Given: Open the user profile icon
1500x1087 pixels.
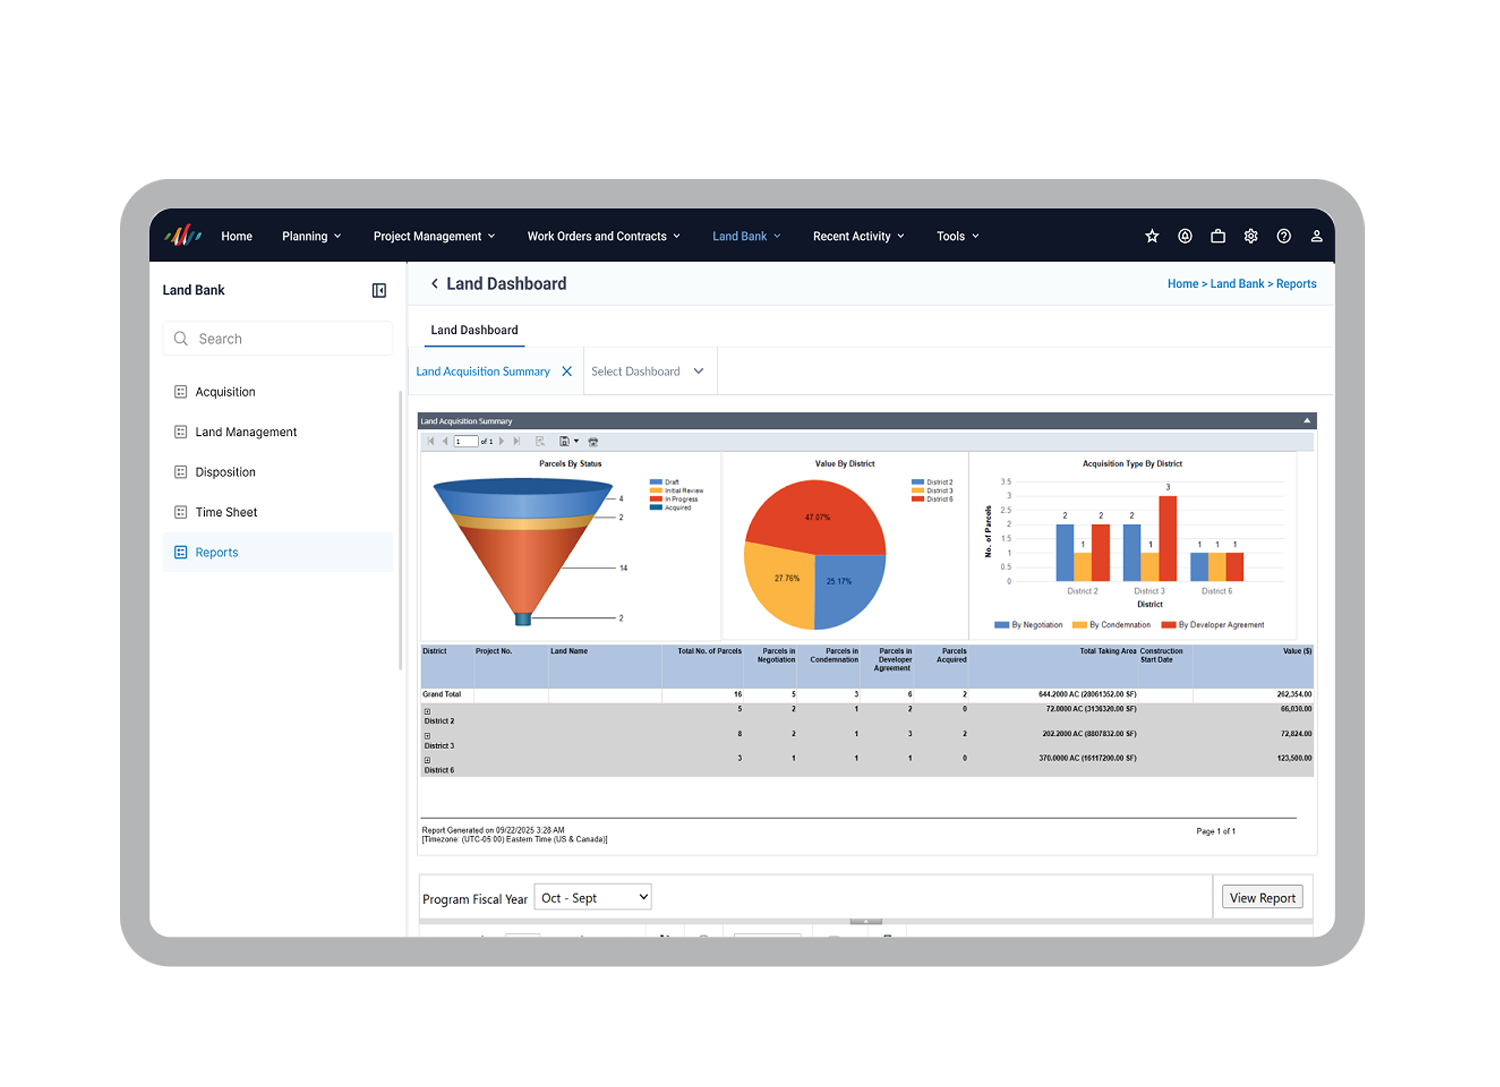Looking at the screenshot, I should coord(1316,236).
